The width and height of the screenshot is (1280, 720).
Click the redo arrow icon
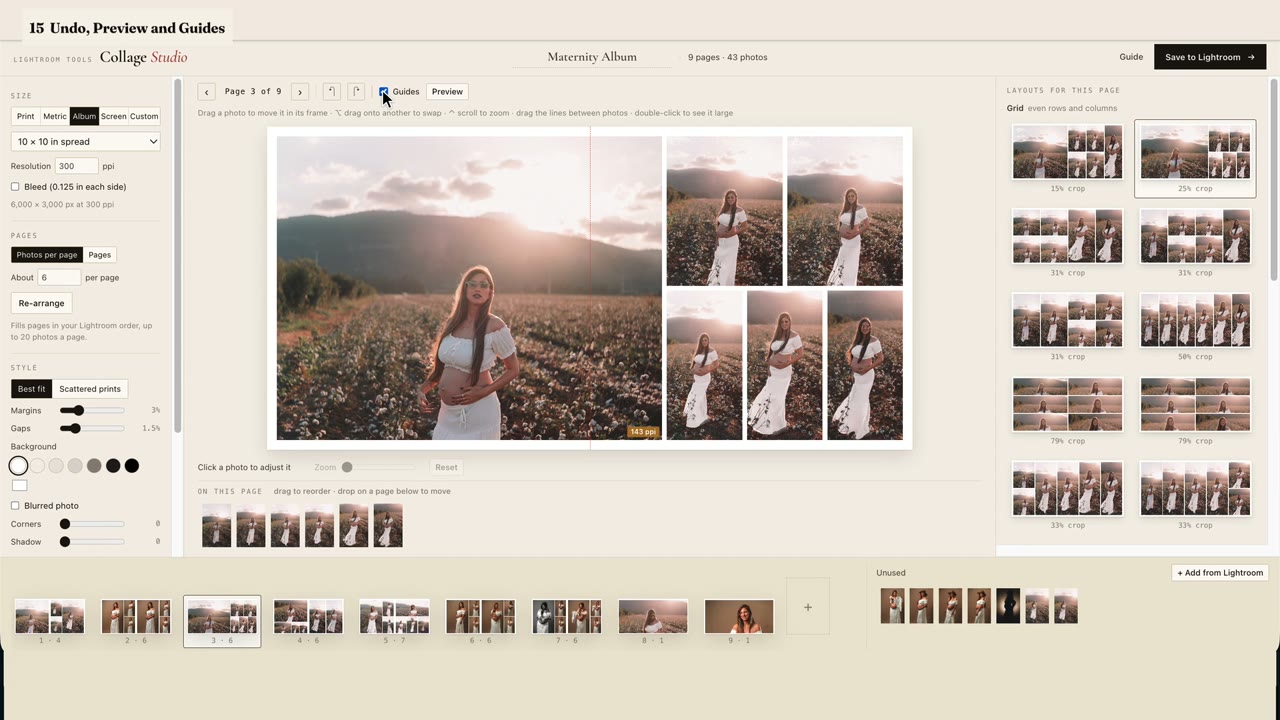(356, 92)
